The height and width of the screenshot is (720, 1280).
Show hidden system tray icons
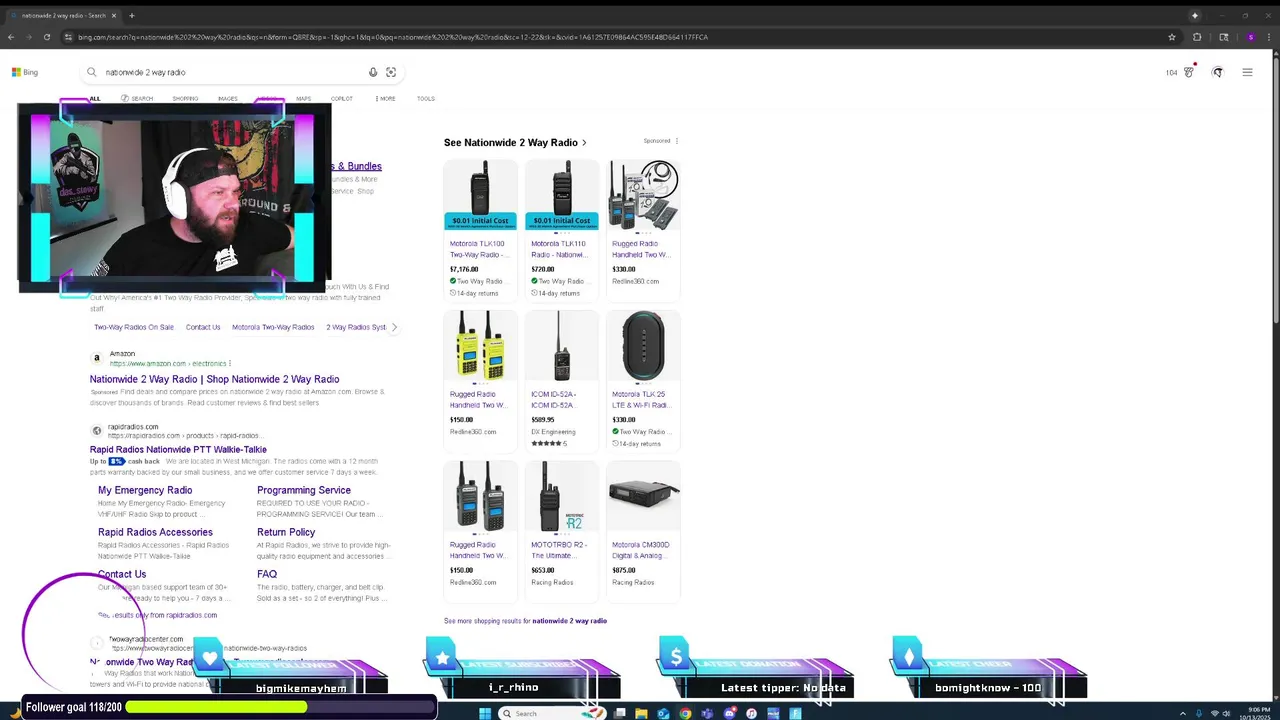pyautogui.click(x=1183, y=713)
